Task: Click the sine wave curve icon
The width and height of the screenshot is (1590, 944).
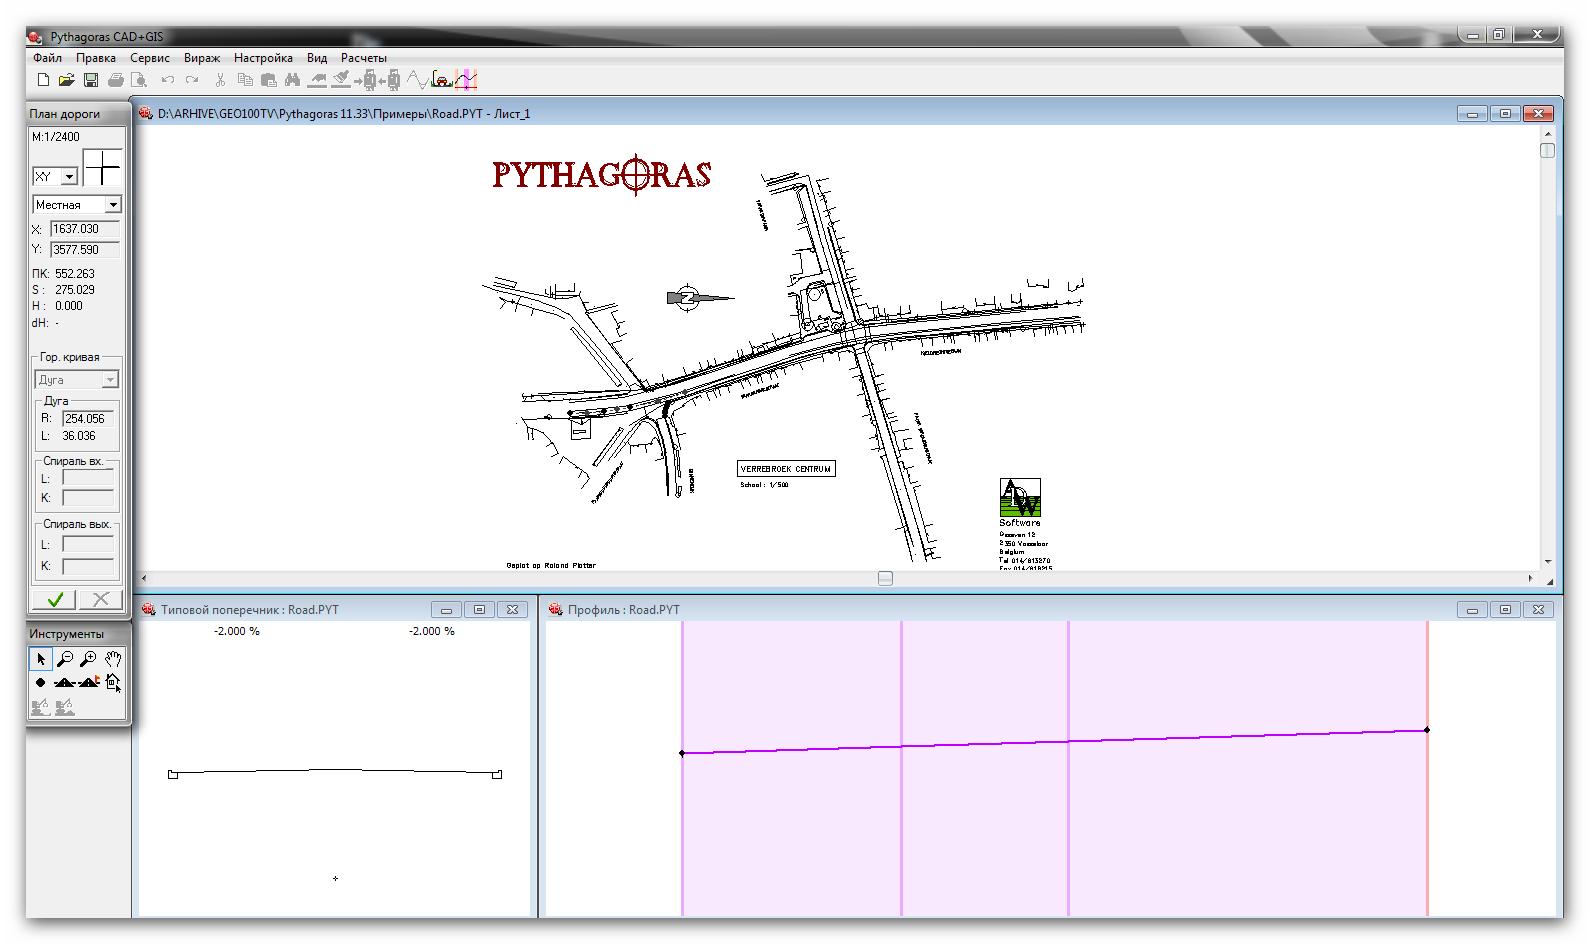Action: (418, 80)
